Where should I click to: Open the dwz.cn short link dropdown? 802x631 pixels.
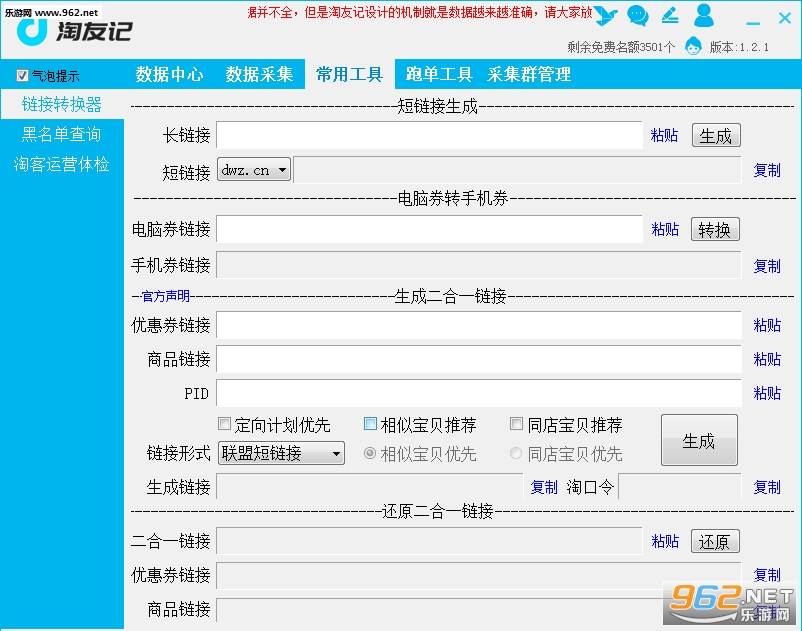point(254,170)
